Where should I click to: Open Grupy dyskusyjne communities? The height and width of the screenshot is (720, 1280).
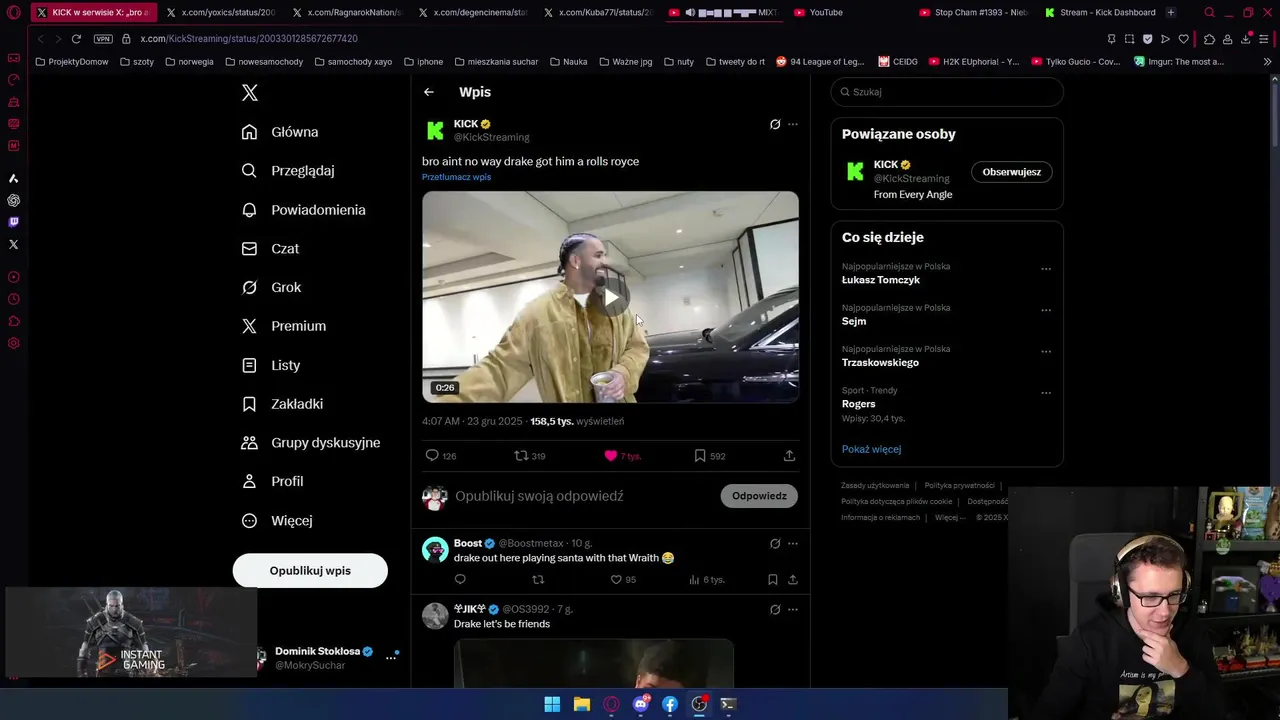311,443
